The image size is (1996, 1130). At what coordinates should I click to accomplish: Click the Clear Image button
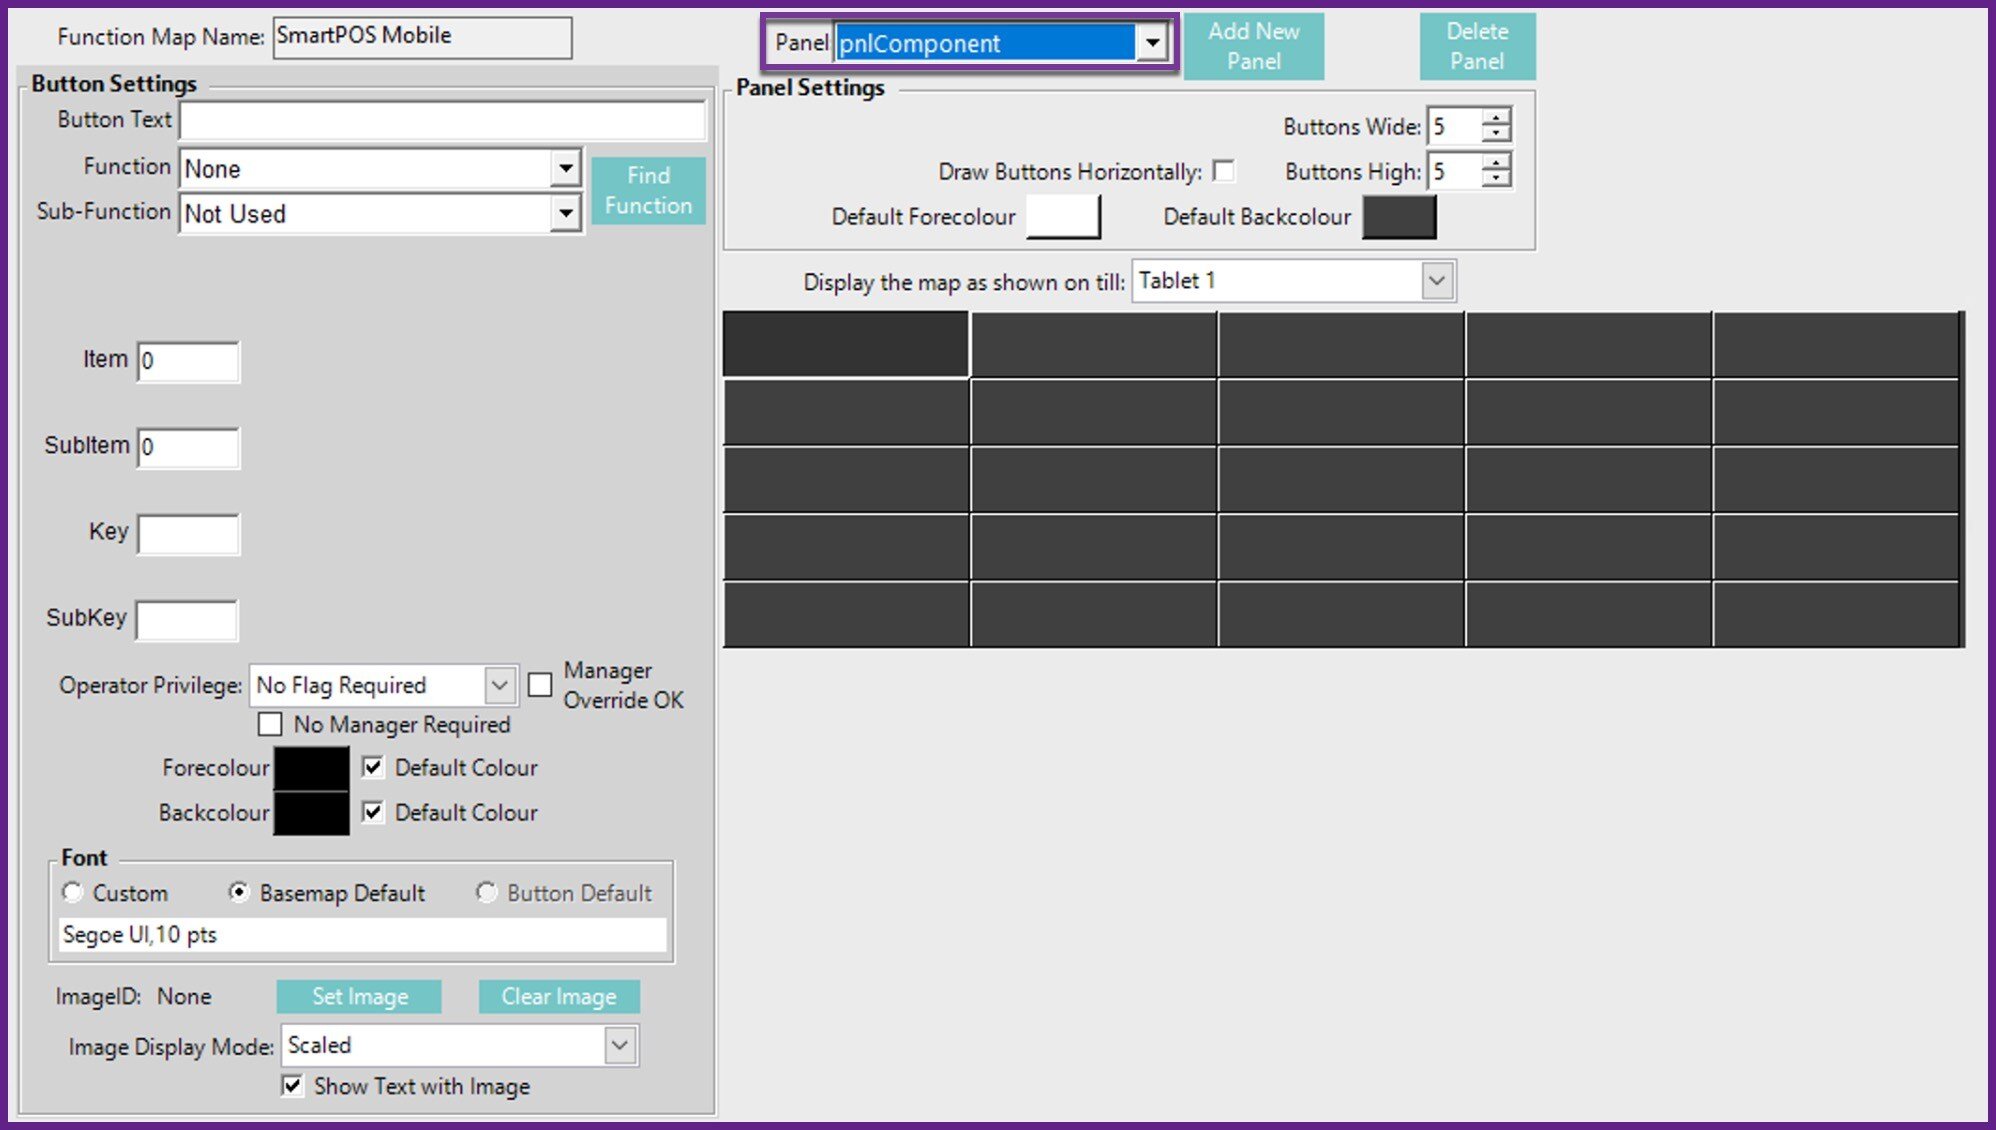tap(559, 996)
